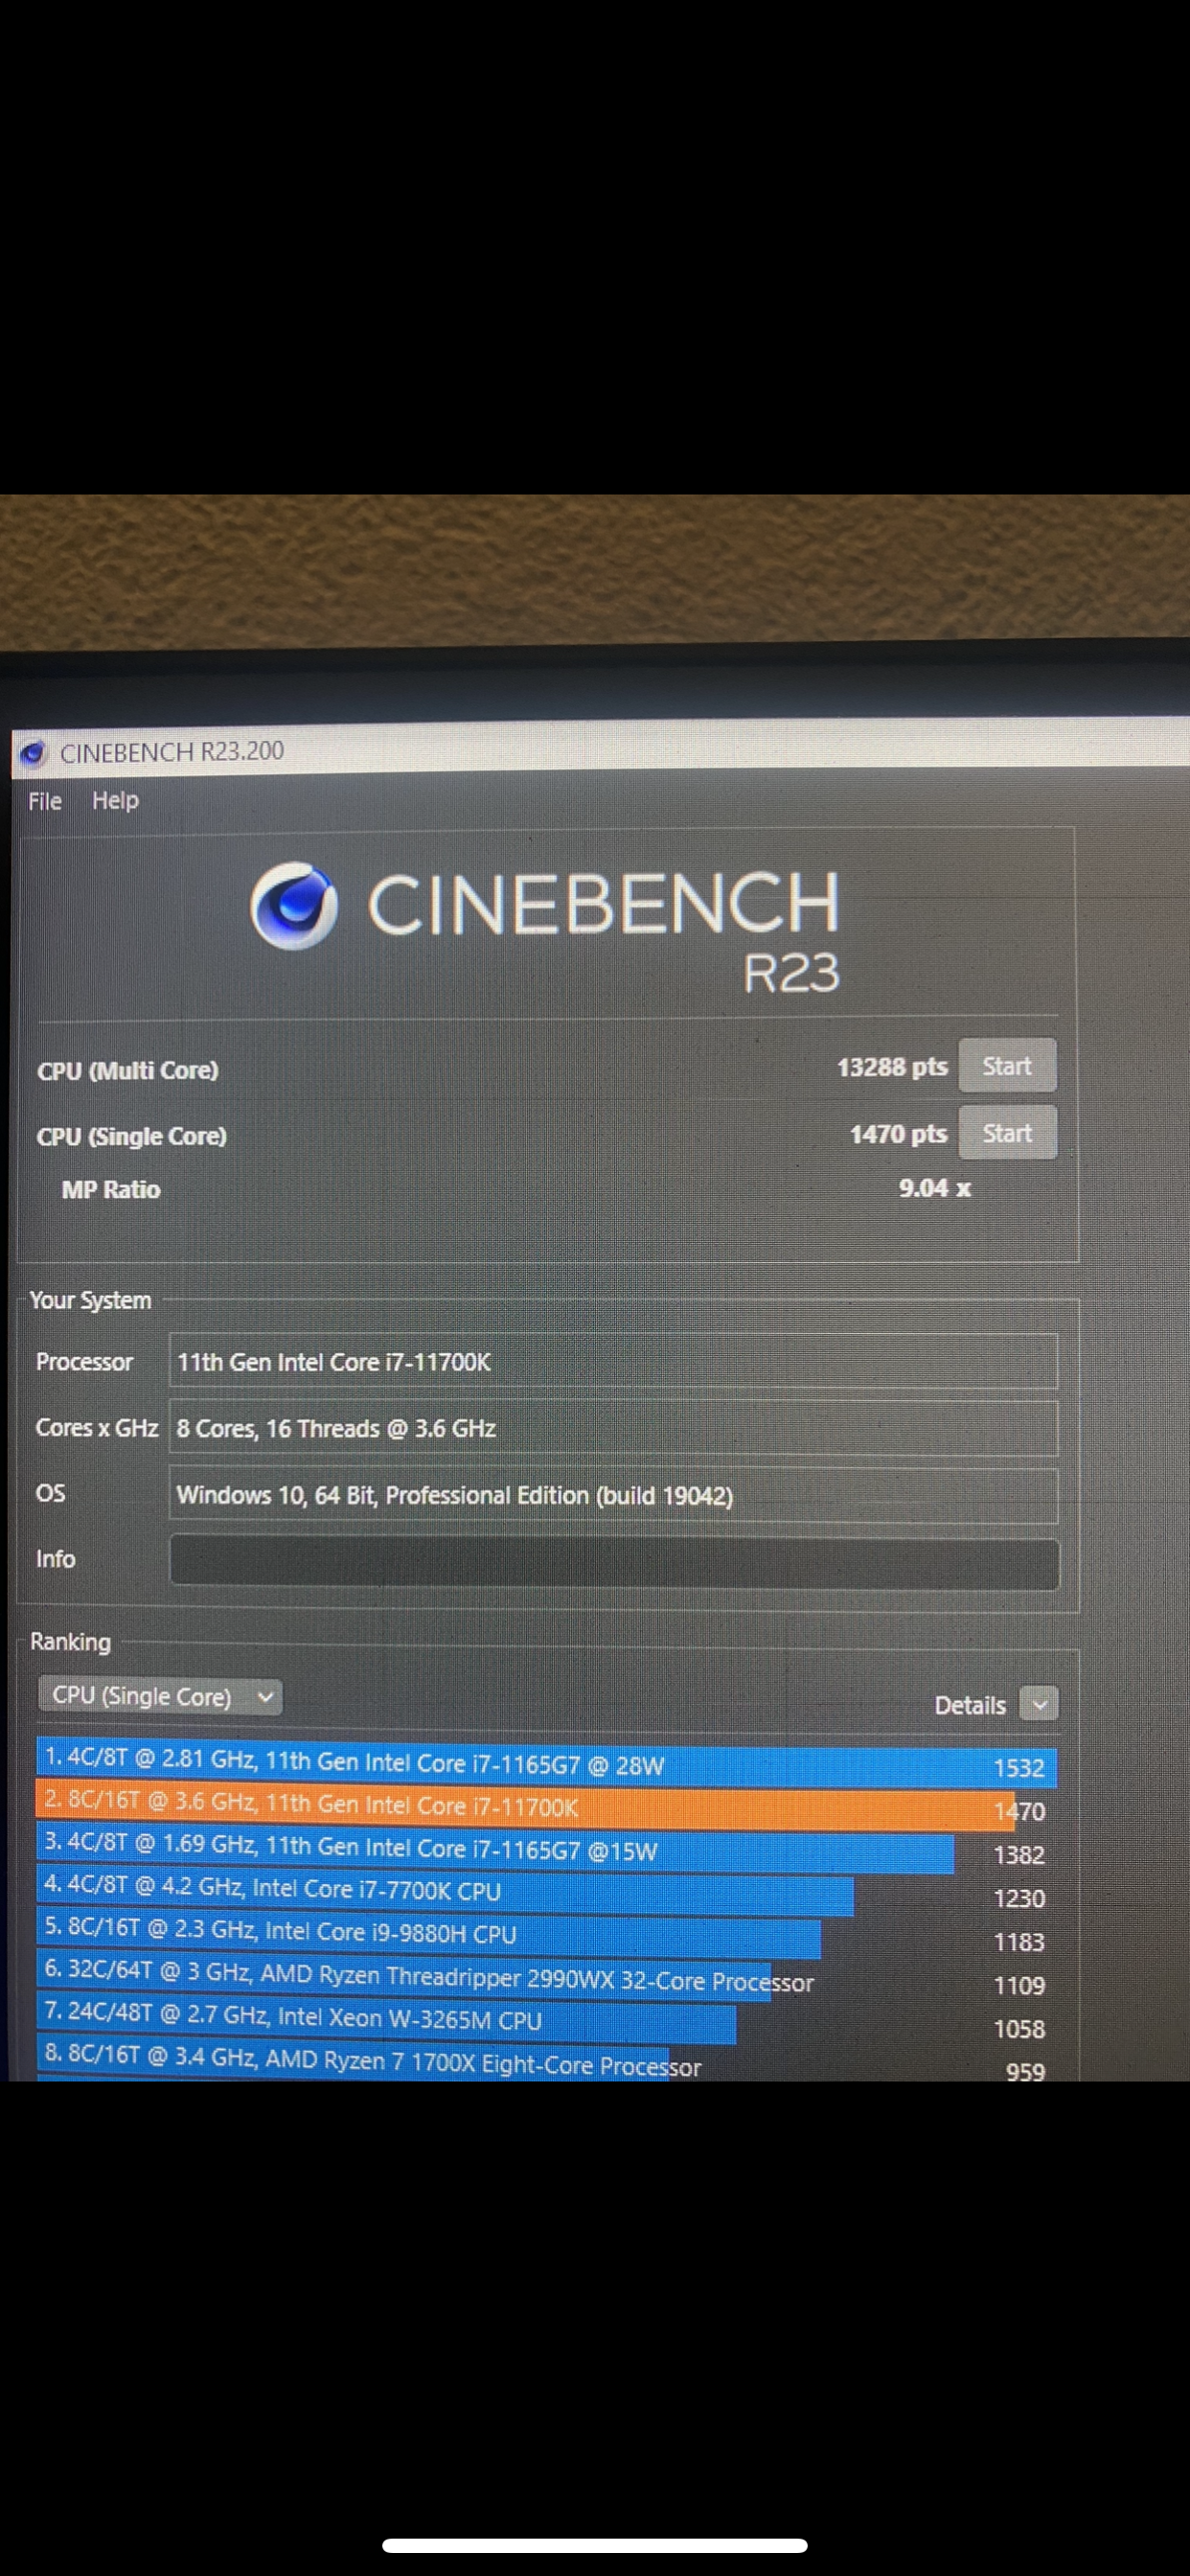The height and width of the screenshot is (2576, 1190).
Task: Click the empty Info input field
Action: [614, 1563]
